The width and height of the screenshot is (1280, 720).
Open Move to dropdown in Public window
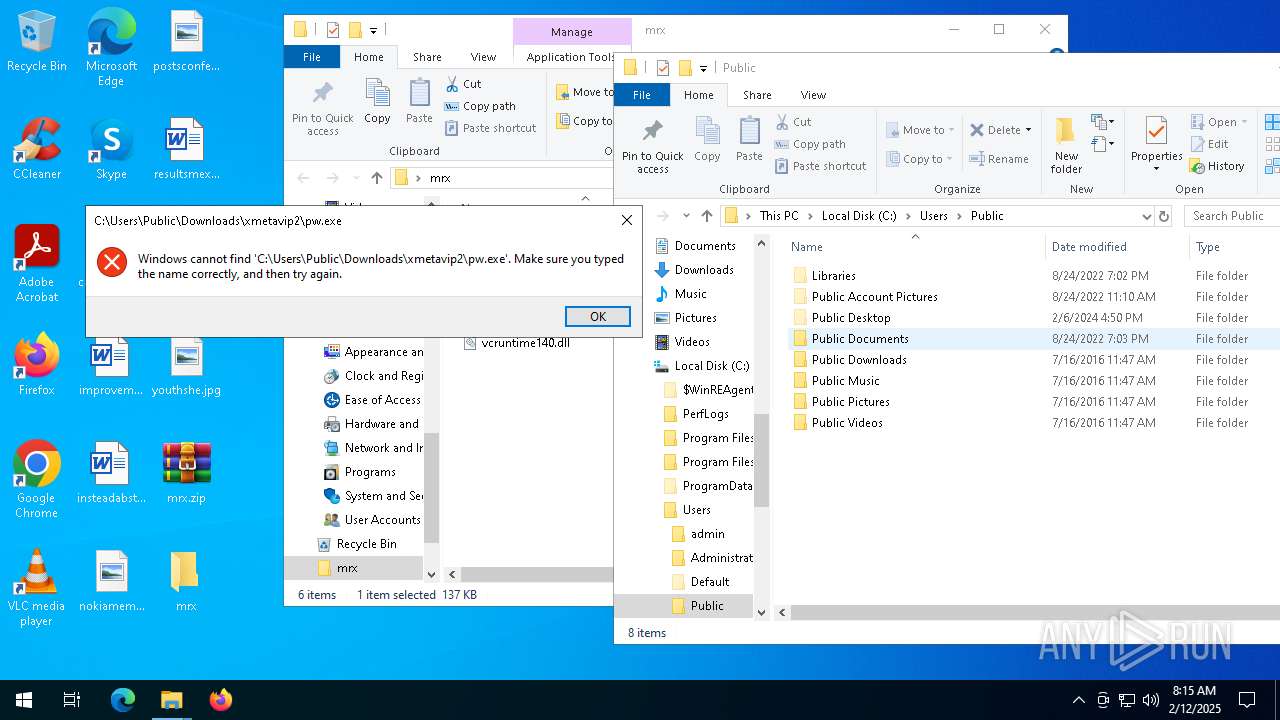(x=920, y=130)
